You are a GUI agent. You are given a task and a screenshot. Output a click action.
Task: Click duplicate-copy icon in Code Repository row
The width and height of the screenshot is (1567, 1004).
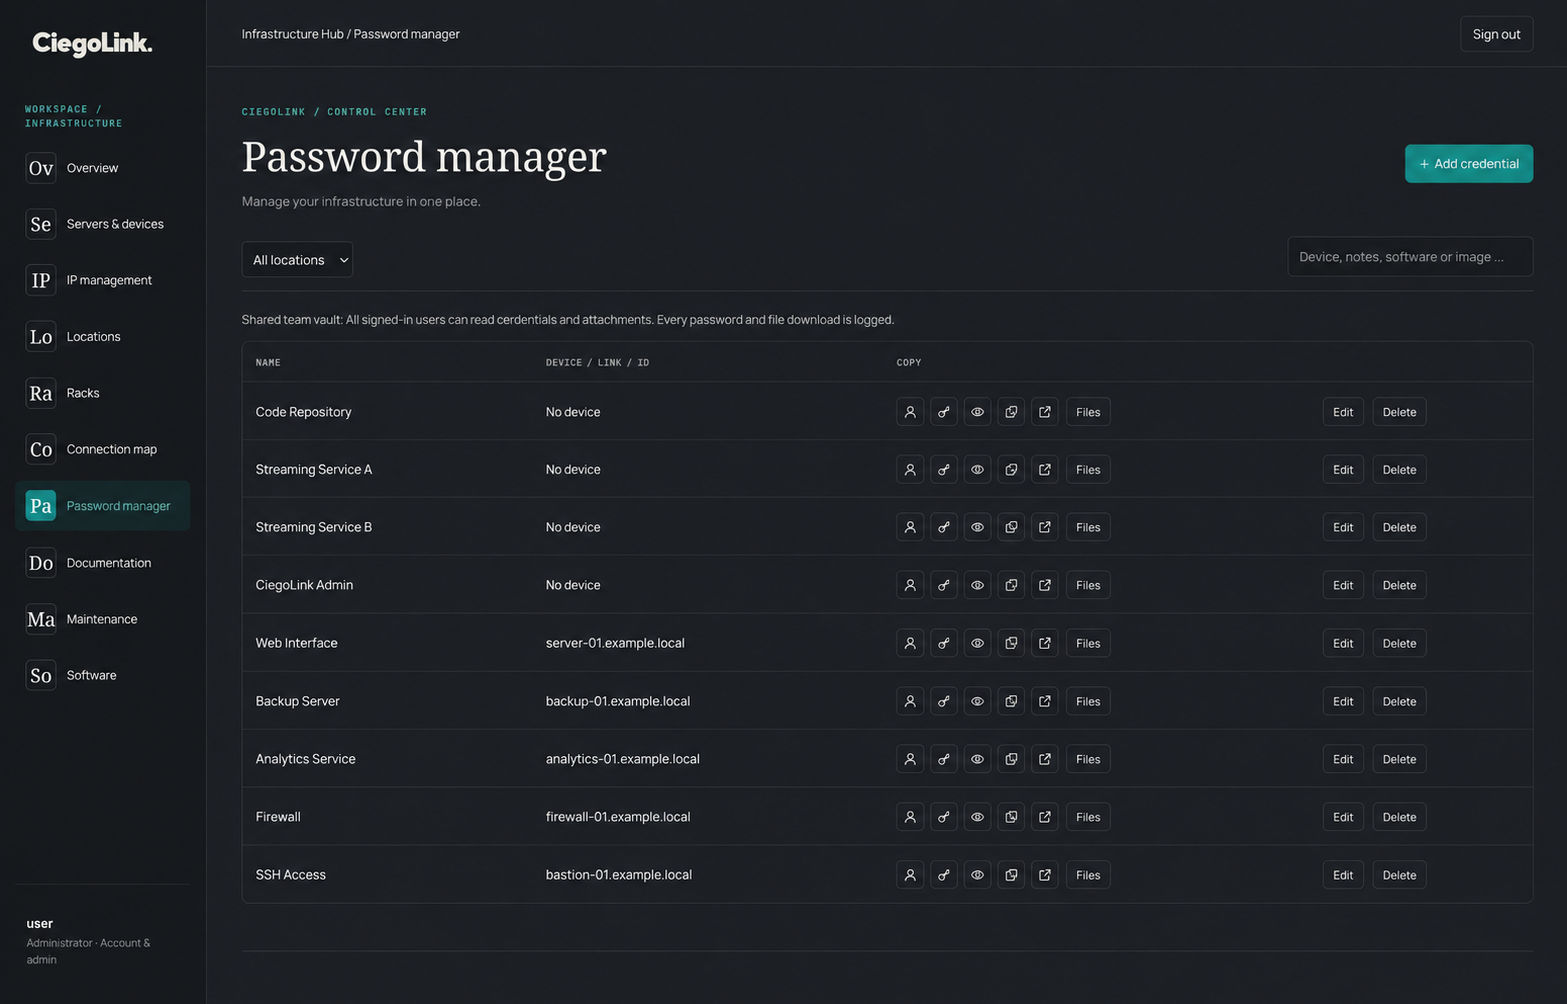coord(1011,412)
